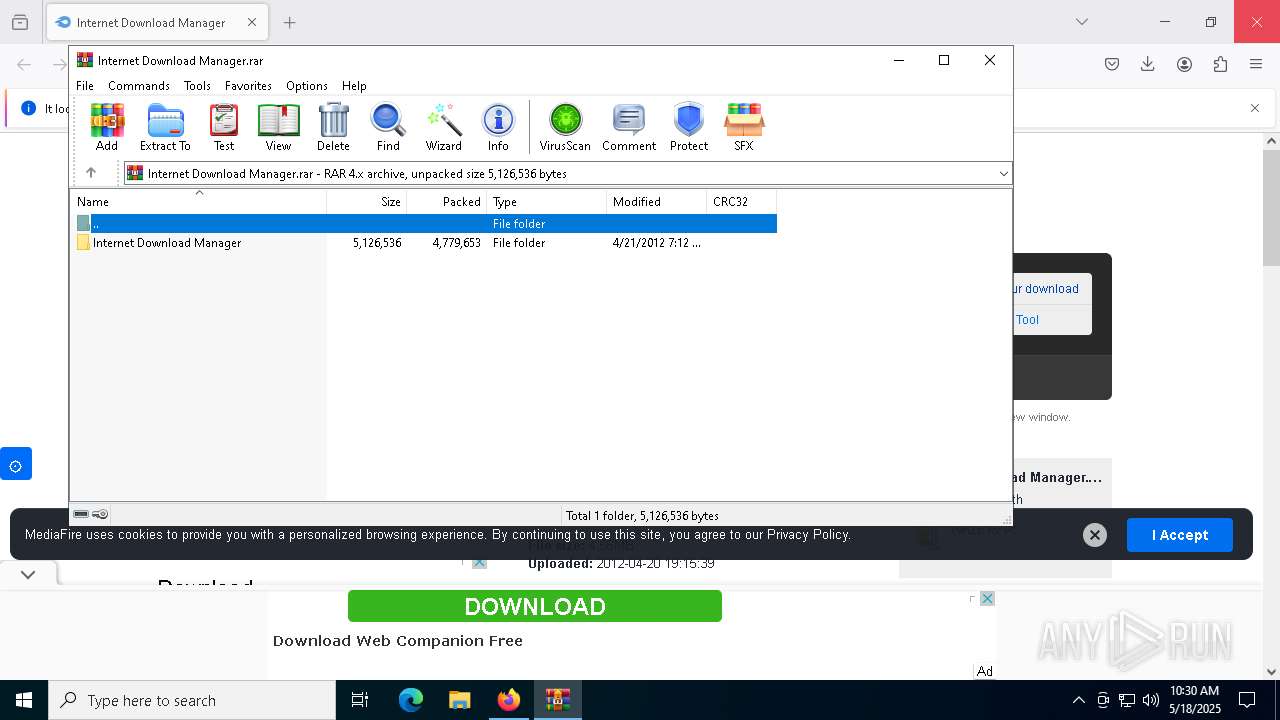Click the Delete trash can icon
Viewport: 1280px width, 720px height.
click(x=333, y=127)
